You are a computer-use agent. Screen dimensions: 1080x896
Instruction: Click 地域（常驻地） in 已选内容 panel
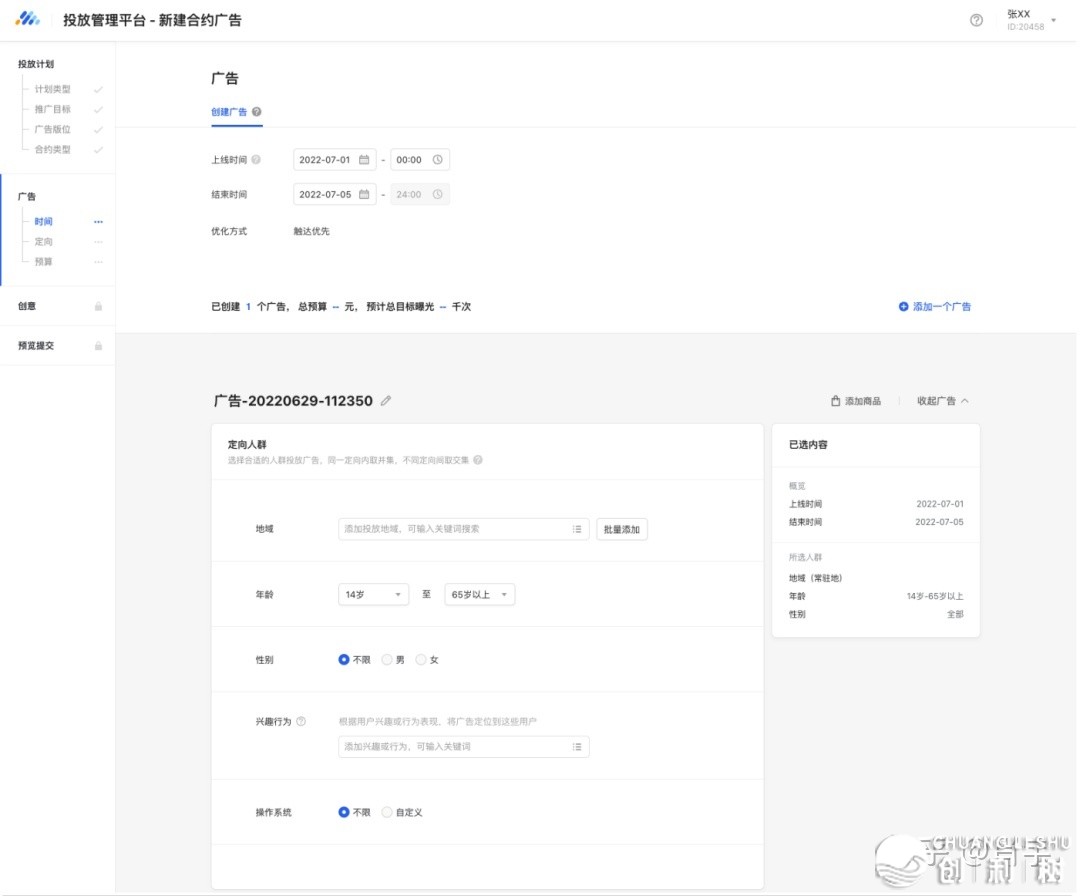point(816,579)
